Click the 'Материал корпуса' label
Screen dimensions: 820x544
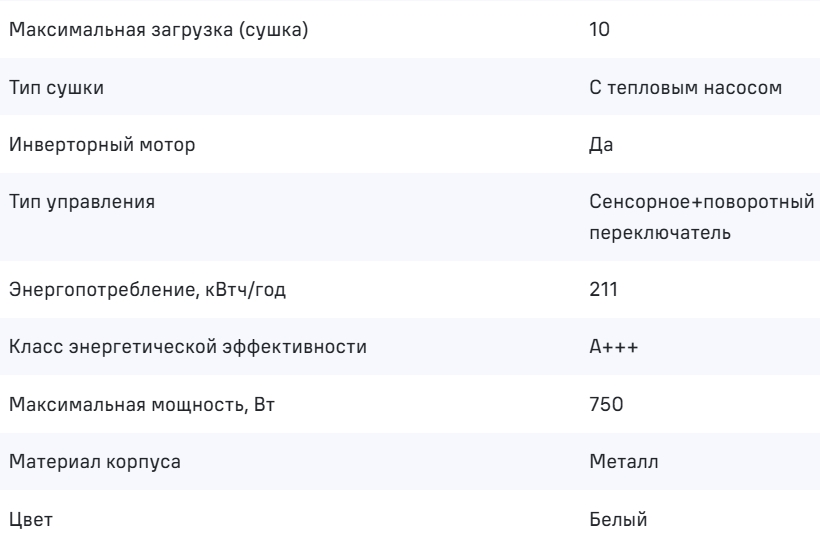coord(95,464)
